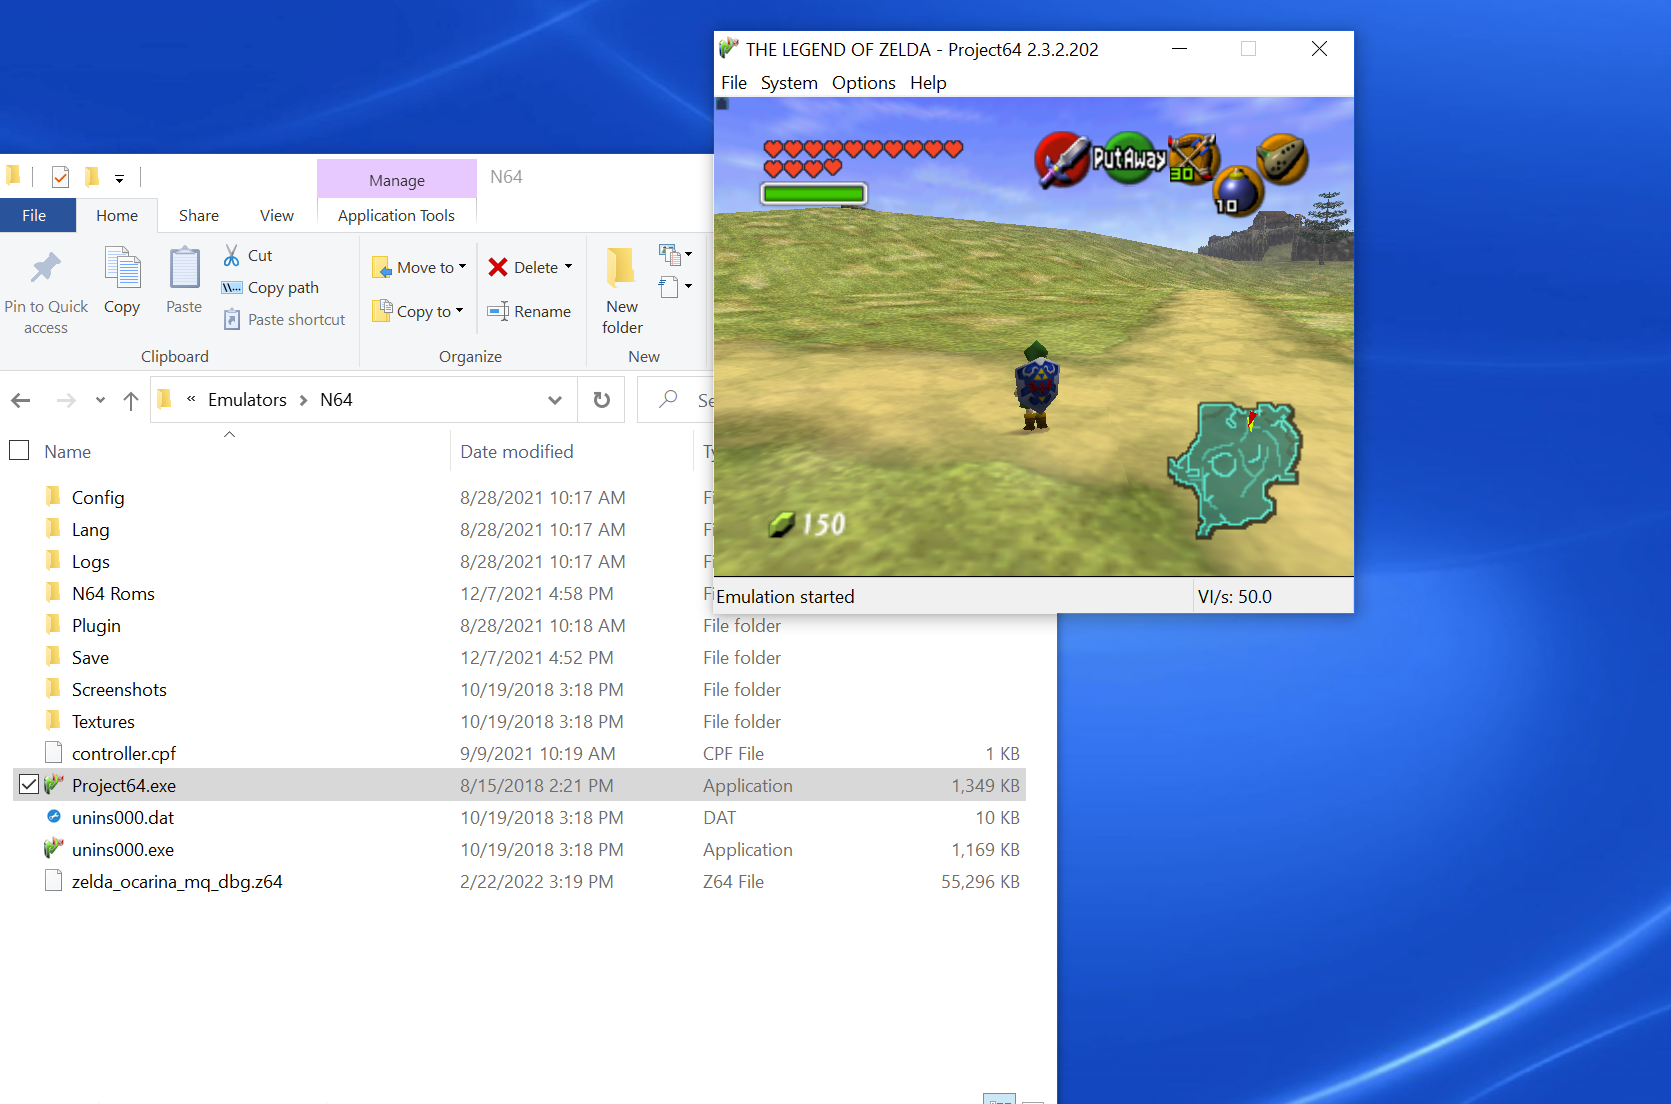Expand the Delete options arrow
Screen dimensions: 1671x1104
(x=569, y=267)
